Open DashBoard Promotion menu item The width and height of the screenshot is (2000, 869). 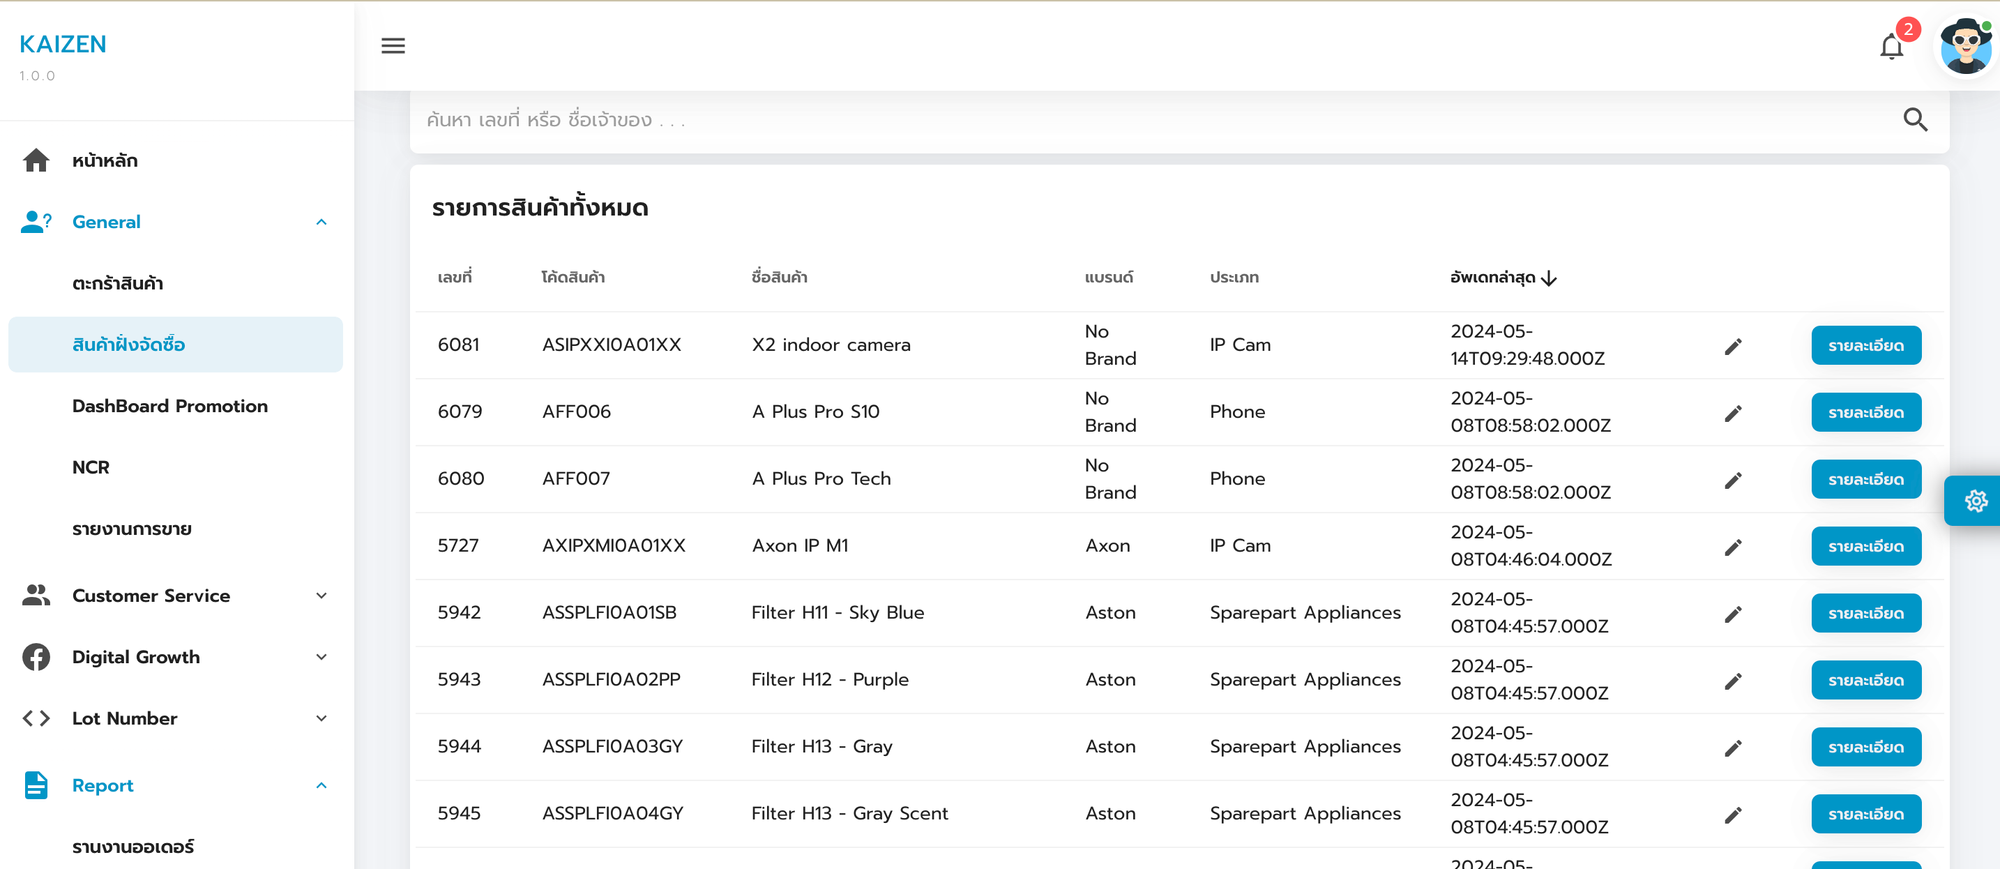pyautogui.click(x=177, y=406)
